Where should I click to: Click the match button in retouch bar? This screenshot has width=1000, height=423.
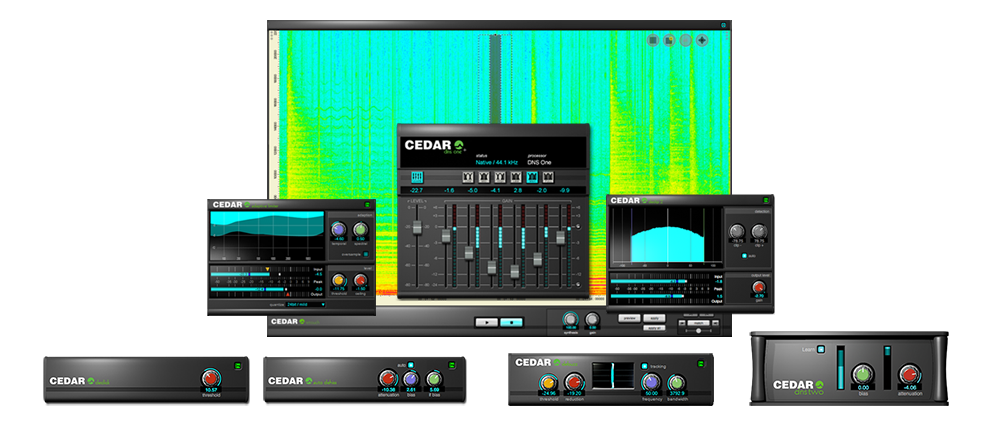pyautogui.click(x=698, y=323)
